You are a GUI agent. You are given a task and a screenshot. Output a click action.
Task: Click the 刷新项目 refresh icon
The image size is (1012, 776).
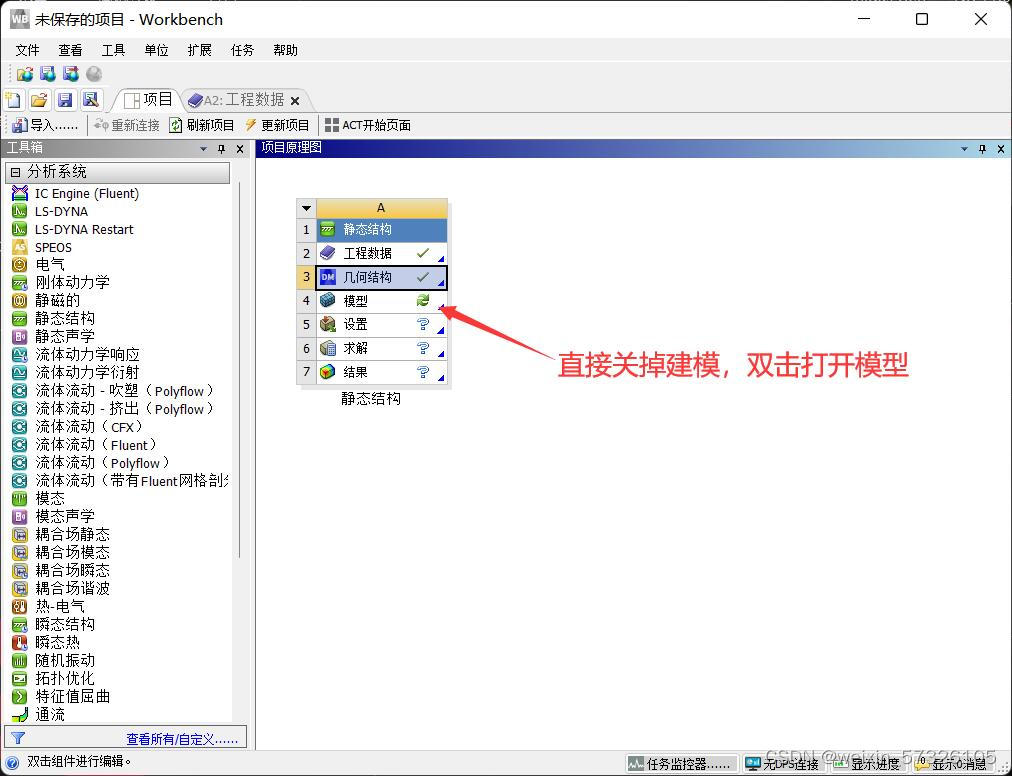(x=176, y=125)
